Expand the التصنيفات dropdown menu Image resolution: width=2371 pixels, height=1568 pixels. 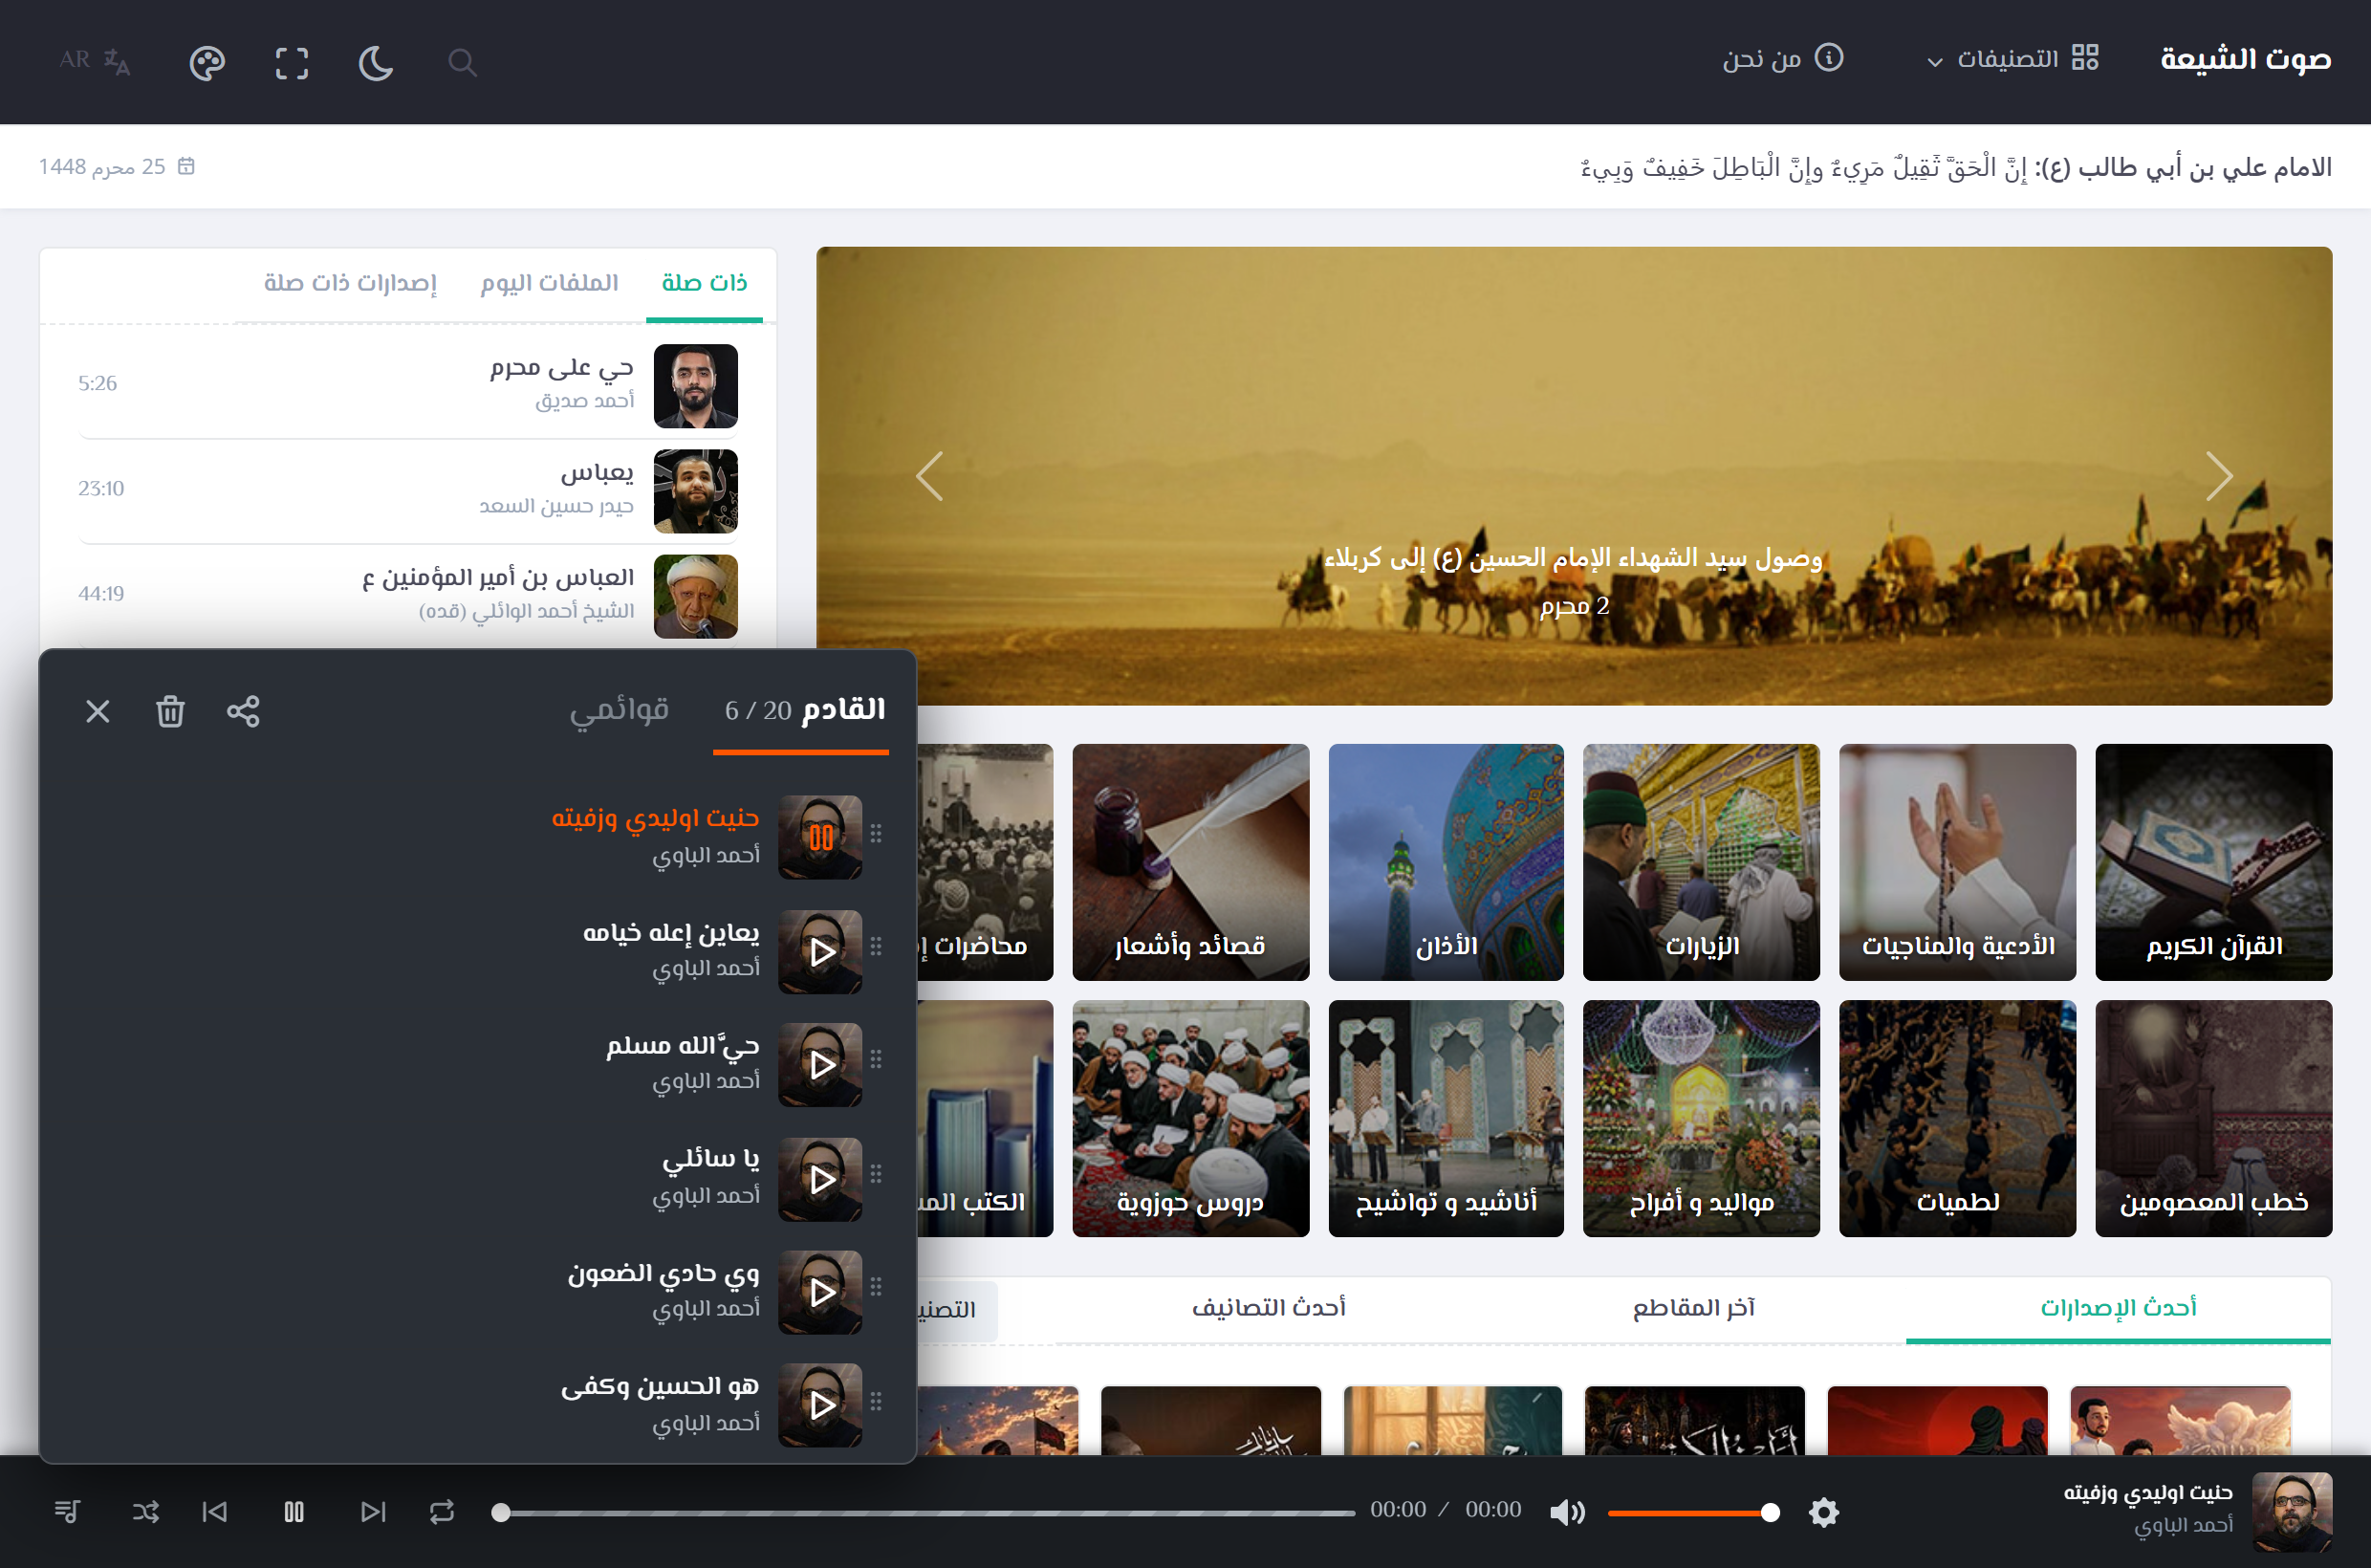(x=2012, y=59)
